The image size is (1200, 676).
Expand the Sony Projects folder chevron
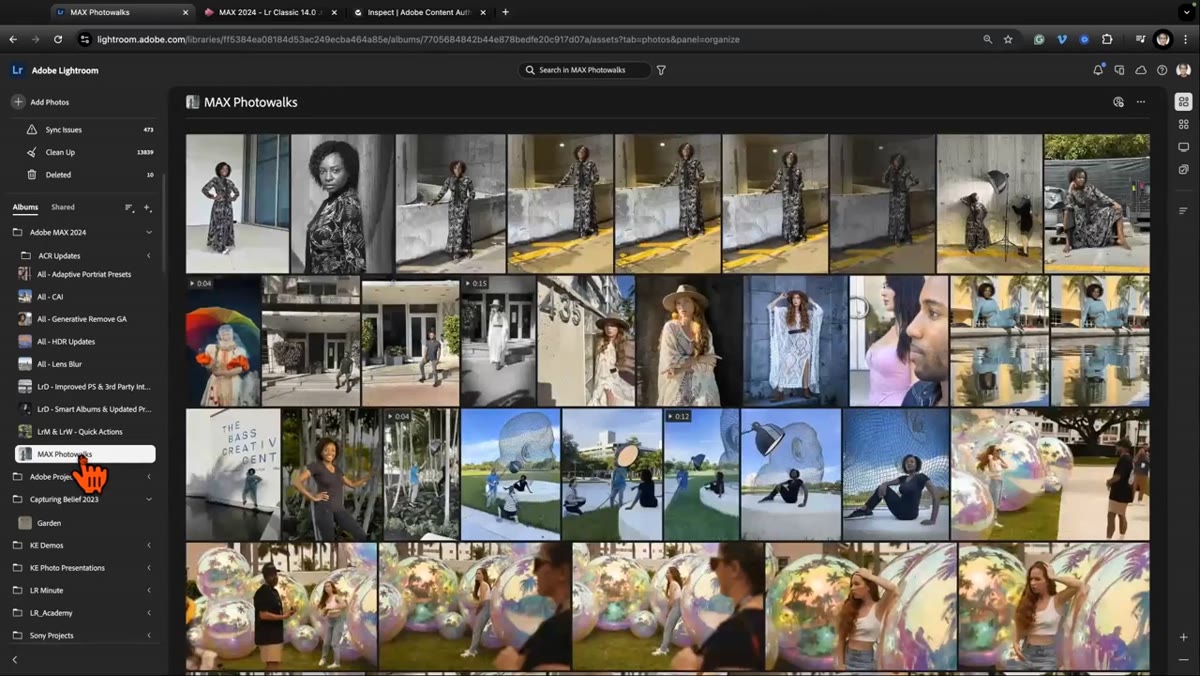[x=149, y=635]
